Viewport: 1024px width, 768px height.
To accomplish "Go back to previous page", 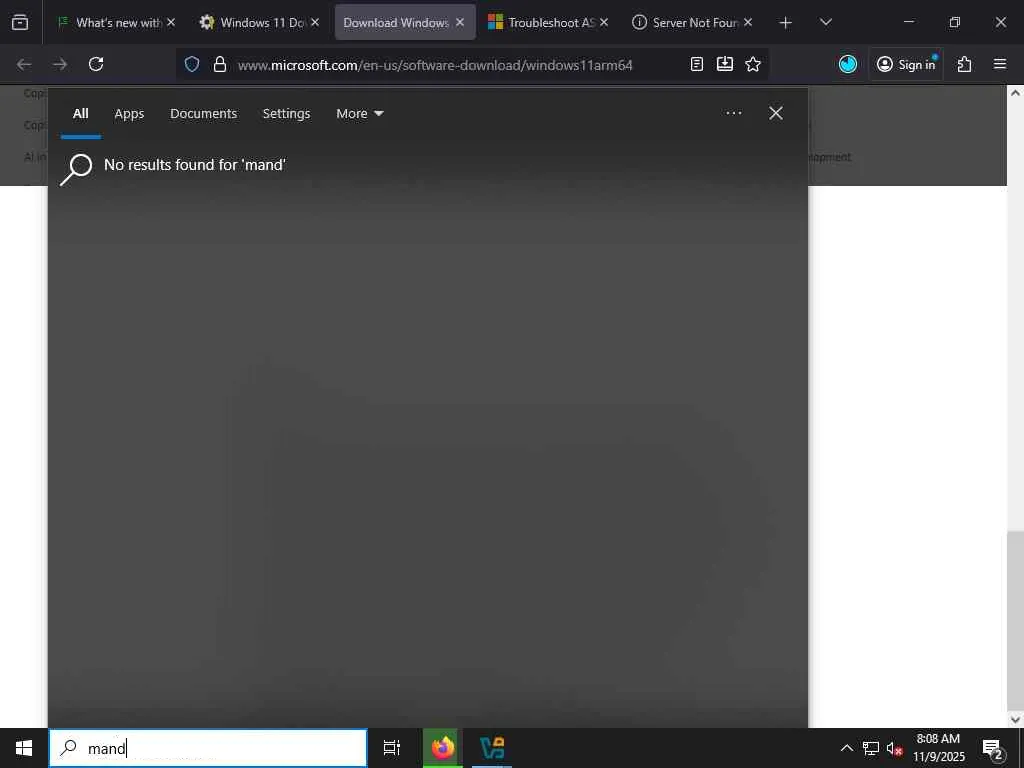I will click(x=24, y=64).
